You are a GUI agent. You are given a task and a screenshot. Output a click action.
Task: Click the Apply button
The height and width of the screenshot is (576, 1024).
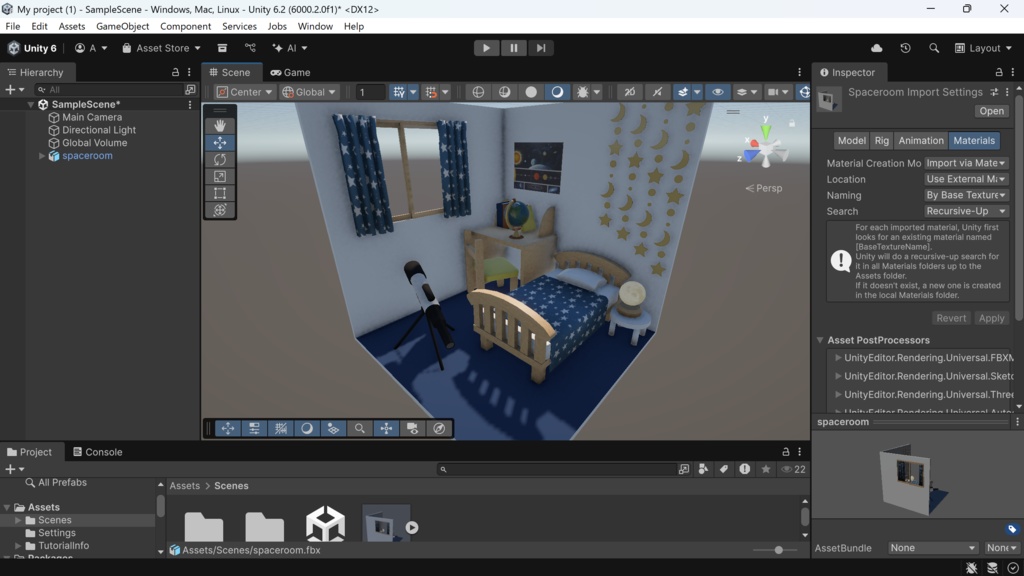pyautogui.click(x=991, y=318)
